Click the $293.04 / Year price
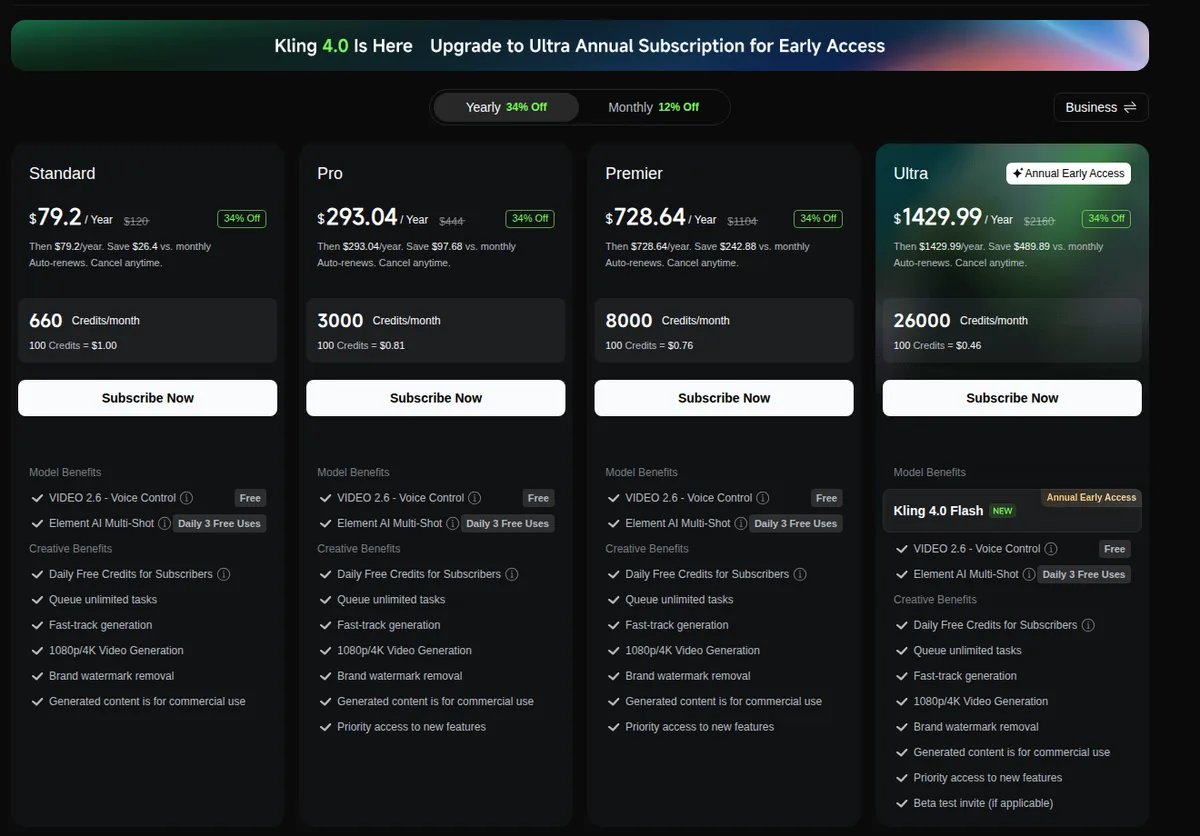This screenshot has width=1200, height=836. point(373,217)
